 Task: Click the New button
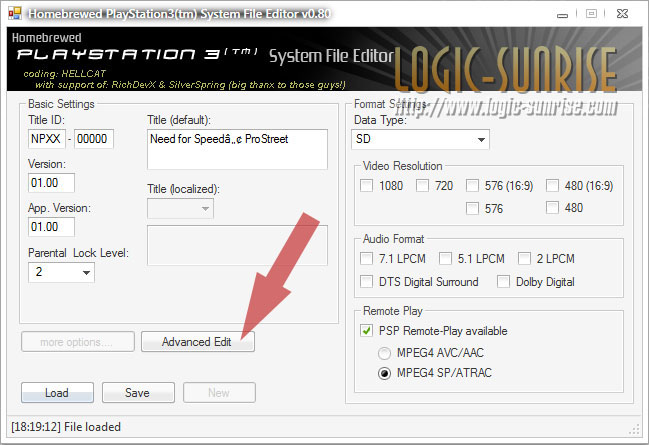(x=219, y=392)
